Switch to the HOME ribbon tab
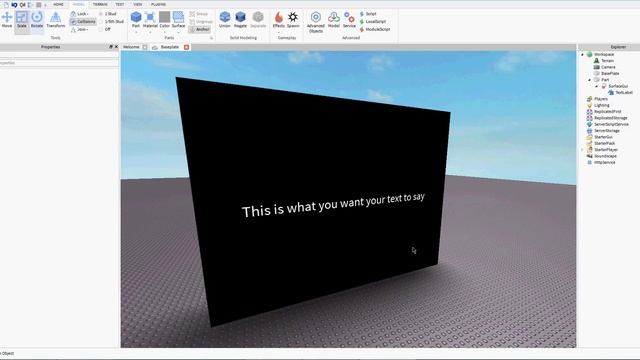Image resolution: width=640 pixels, height=360 pixels. (58, 4)
